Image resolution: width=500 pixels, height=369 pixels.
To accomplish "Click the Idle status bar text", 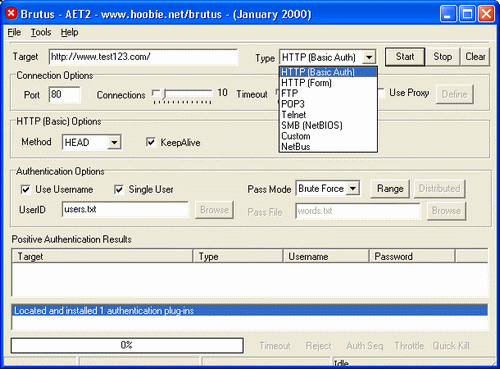I will coord(341,363).
